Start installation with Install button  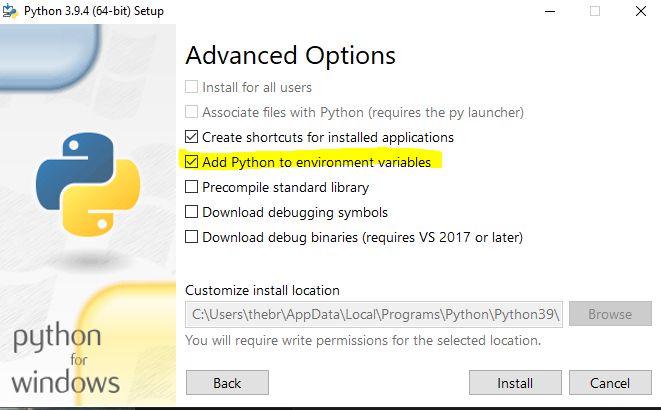[x=515, y=383]
